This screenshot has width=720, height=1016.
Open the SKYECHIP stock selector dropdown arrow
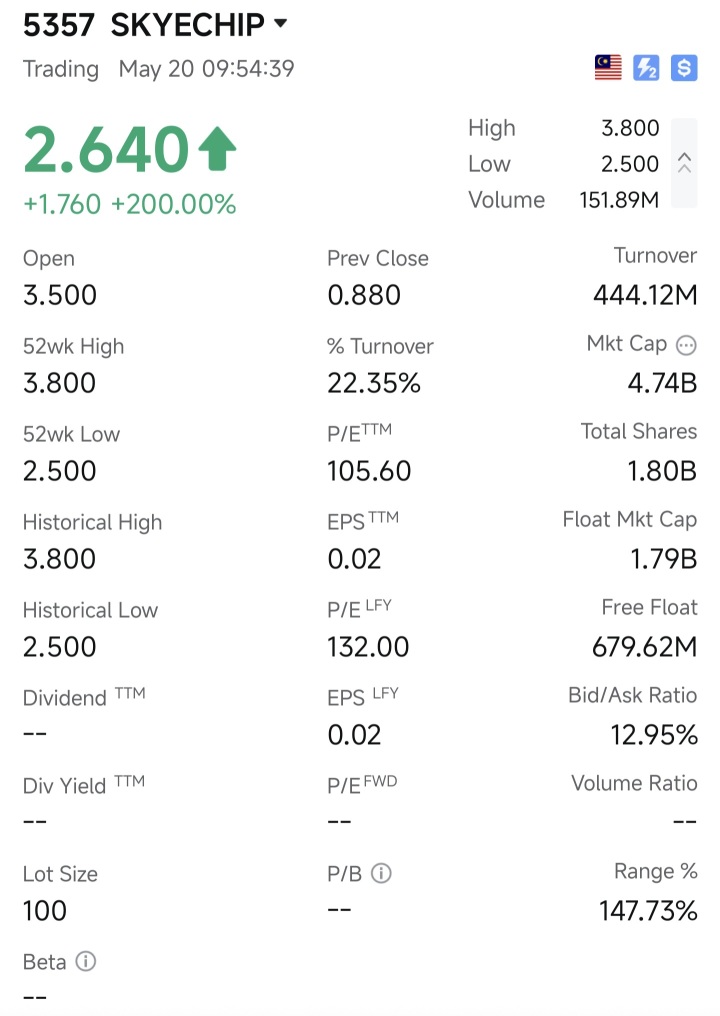pyautogui.click(x=280, y=24)
